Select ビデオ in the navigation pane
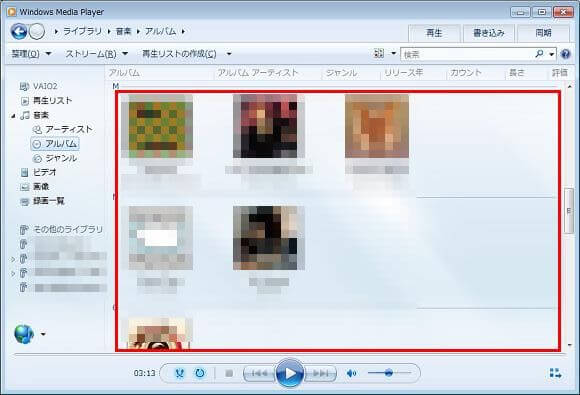580x395 pixels. tap(45, 172)
